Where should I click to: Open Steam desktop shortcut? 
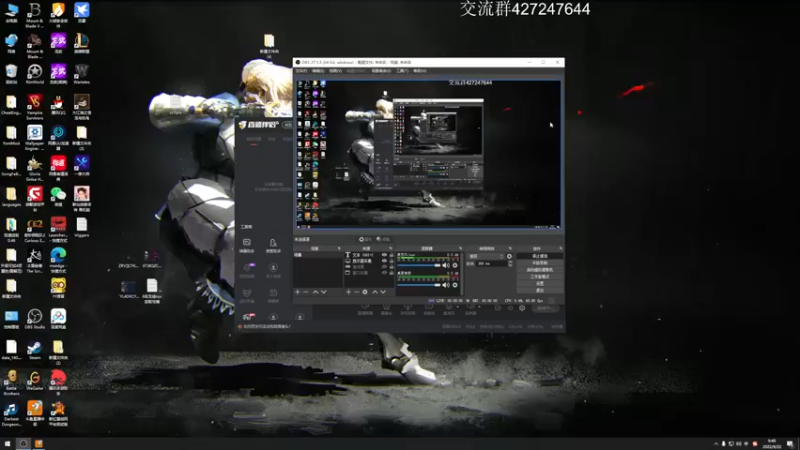point(35,350)
